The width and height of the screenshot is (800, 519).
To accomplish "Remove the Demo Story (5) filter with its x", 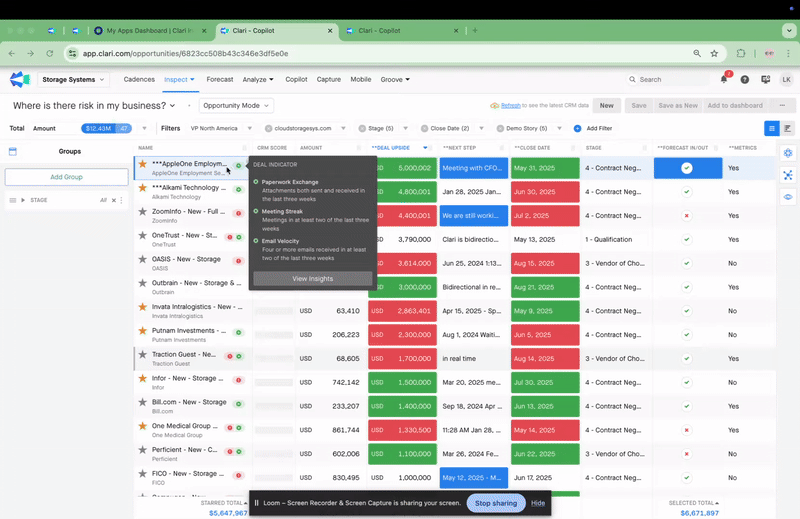I will click(501, 129).
